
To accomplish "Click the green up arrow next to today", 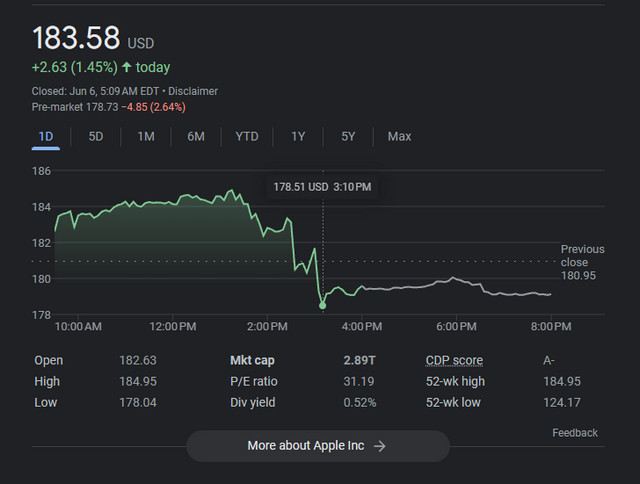I will (127, 67).
